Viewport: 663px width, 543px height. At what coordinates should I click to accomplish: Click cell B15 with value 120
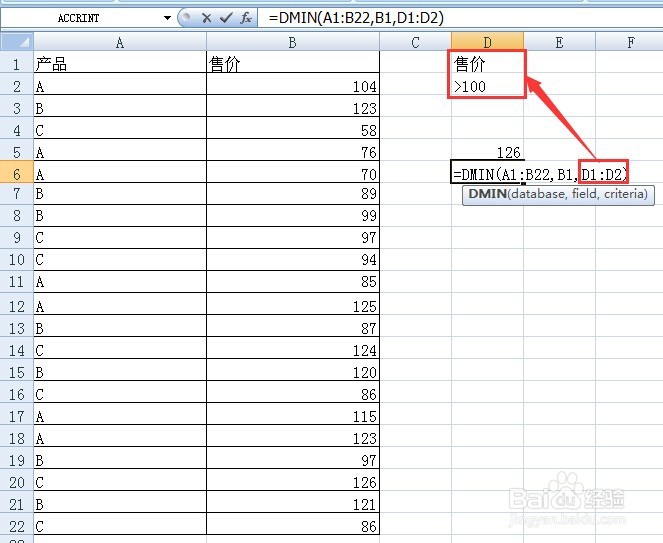coord(293,370)
